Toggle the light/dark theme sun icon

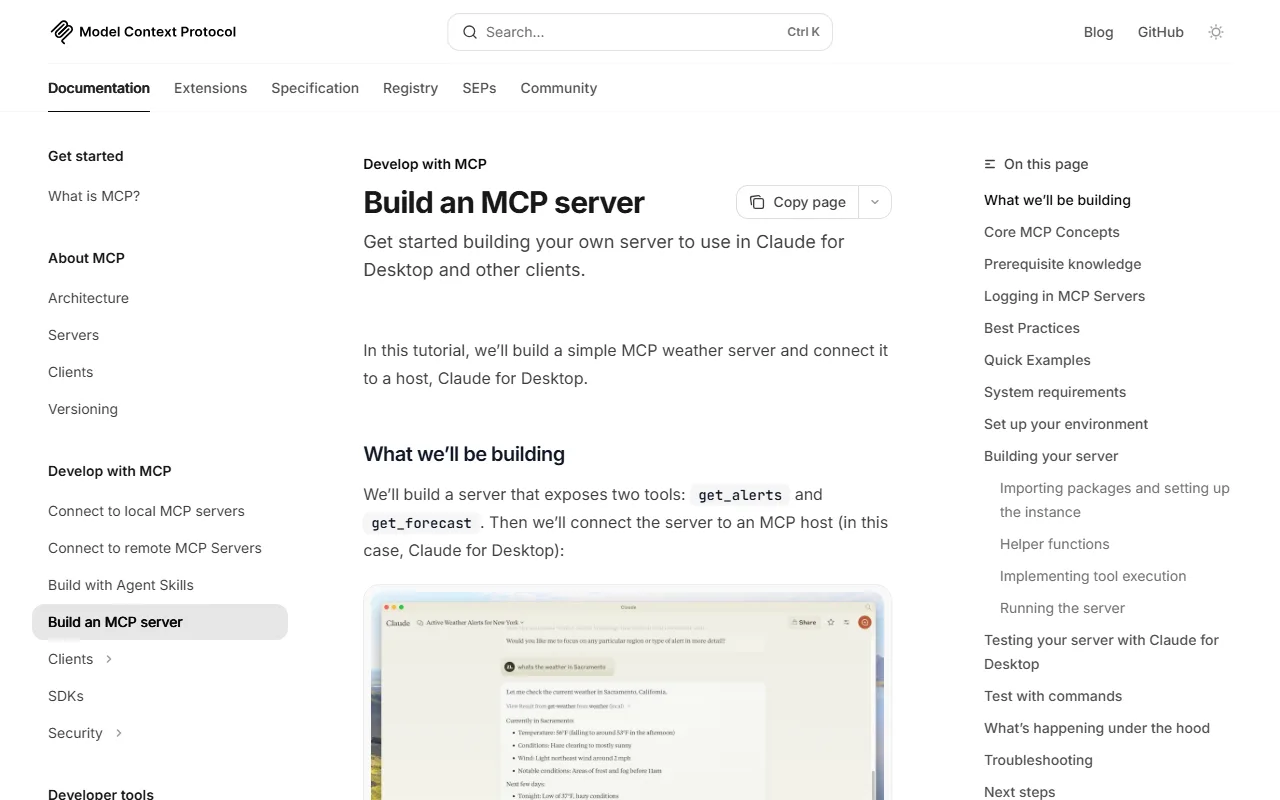tap(1216, 32)
